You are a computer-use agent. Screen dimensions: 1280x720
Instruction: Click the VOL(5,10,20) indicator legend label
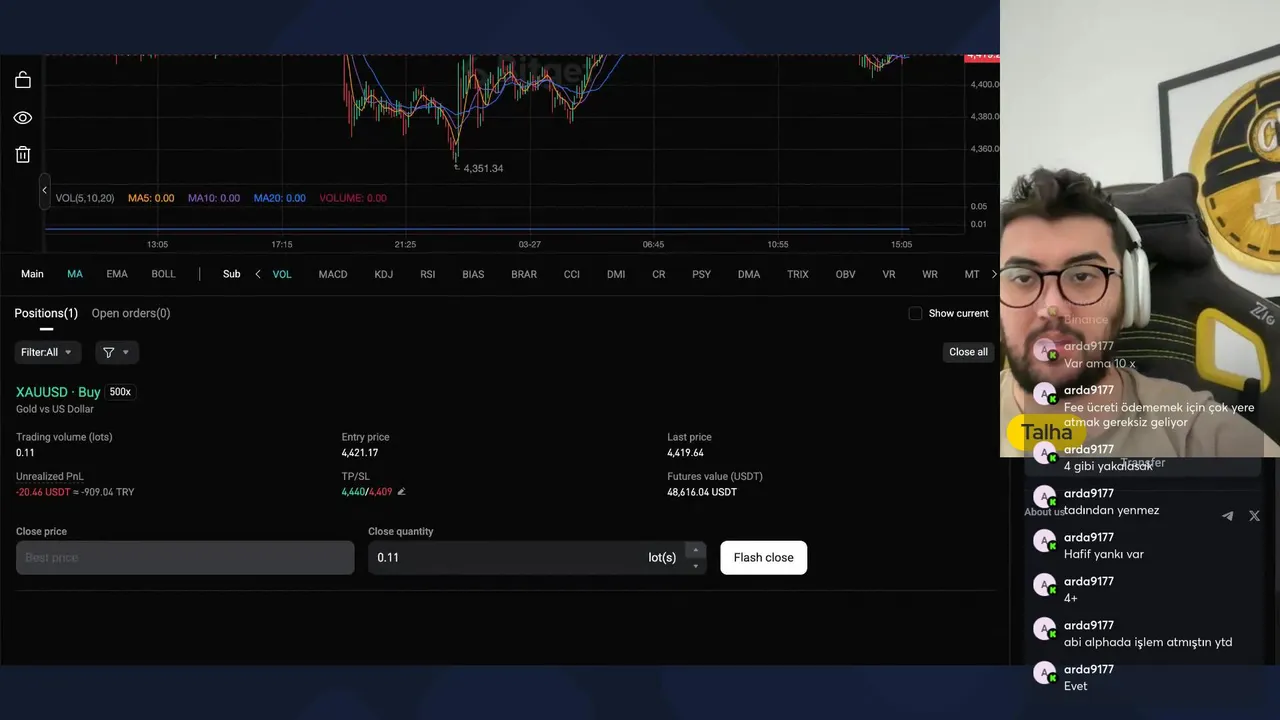coord(84,198)
